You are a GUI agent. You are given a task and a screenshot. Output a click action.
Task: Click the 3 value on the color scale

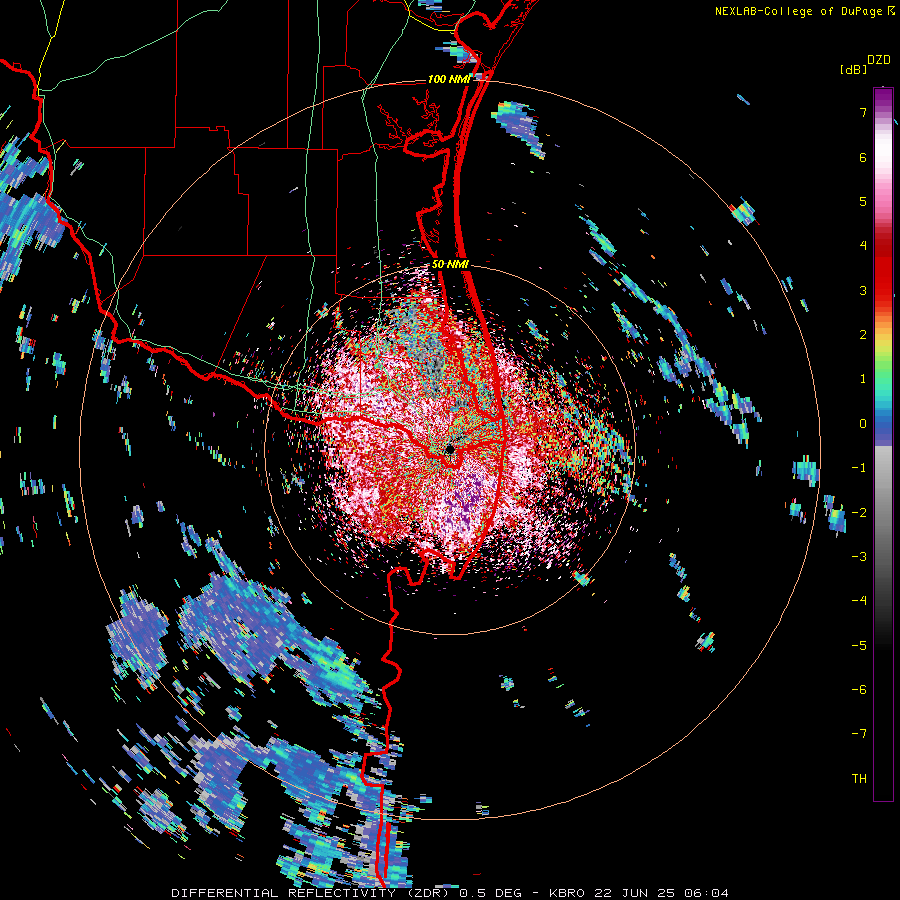pyautogui.click(x=863, y=290)
